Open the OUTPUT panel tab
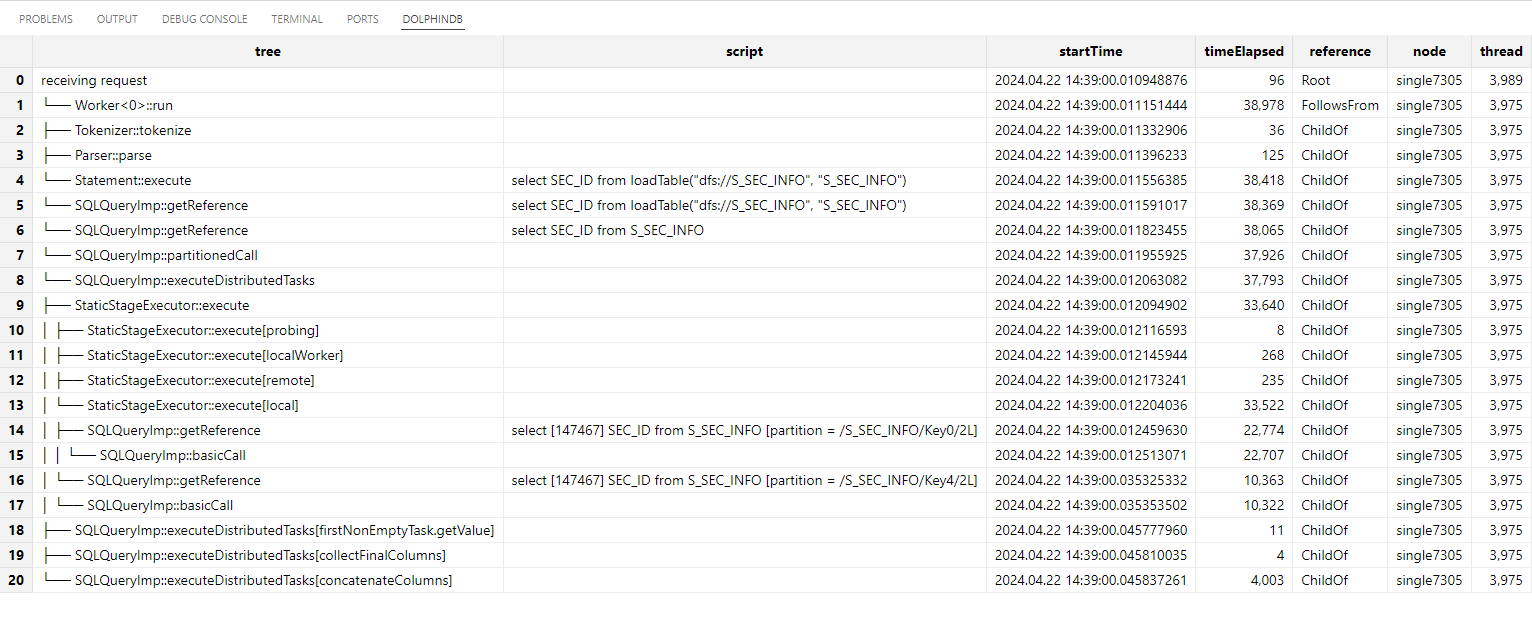Viewport: 1532px width, 618px height. 117,19
